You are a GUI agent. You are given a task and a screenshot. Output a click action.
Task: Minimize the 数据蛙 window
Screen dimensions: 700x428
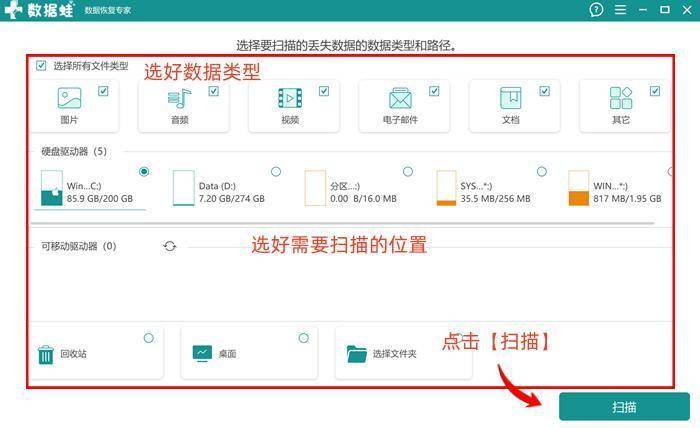tap(643, 9)
